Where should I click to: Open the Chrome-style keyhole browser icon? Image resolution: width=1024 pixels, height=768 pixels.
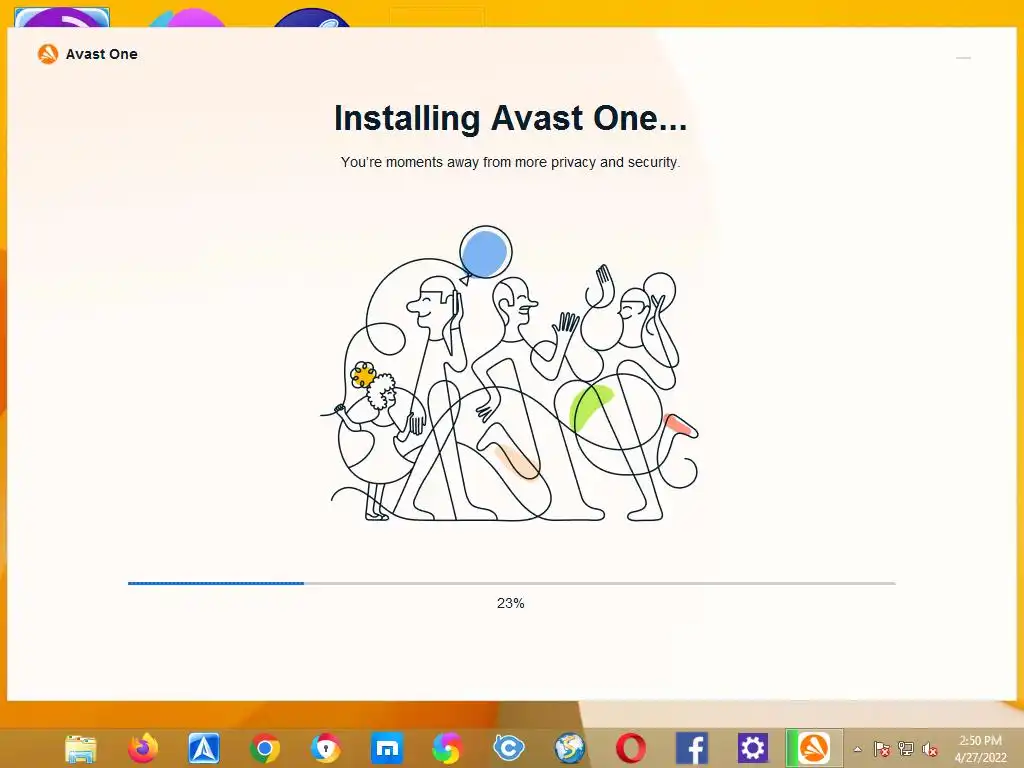pyautogui.click(x=325, y=748)
